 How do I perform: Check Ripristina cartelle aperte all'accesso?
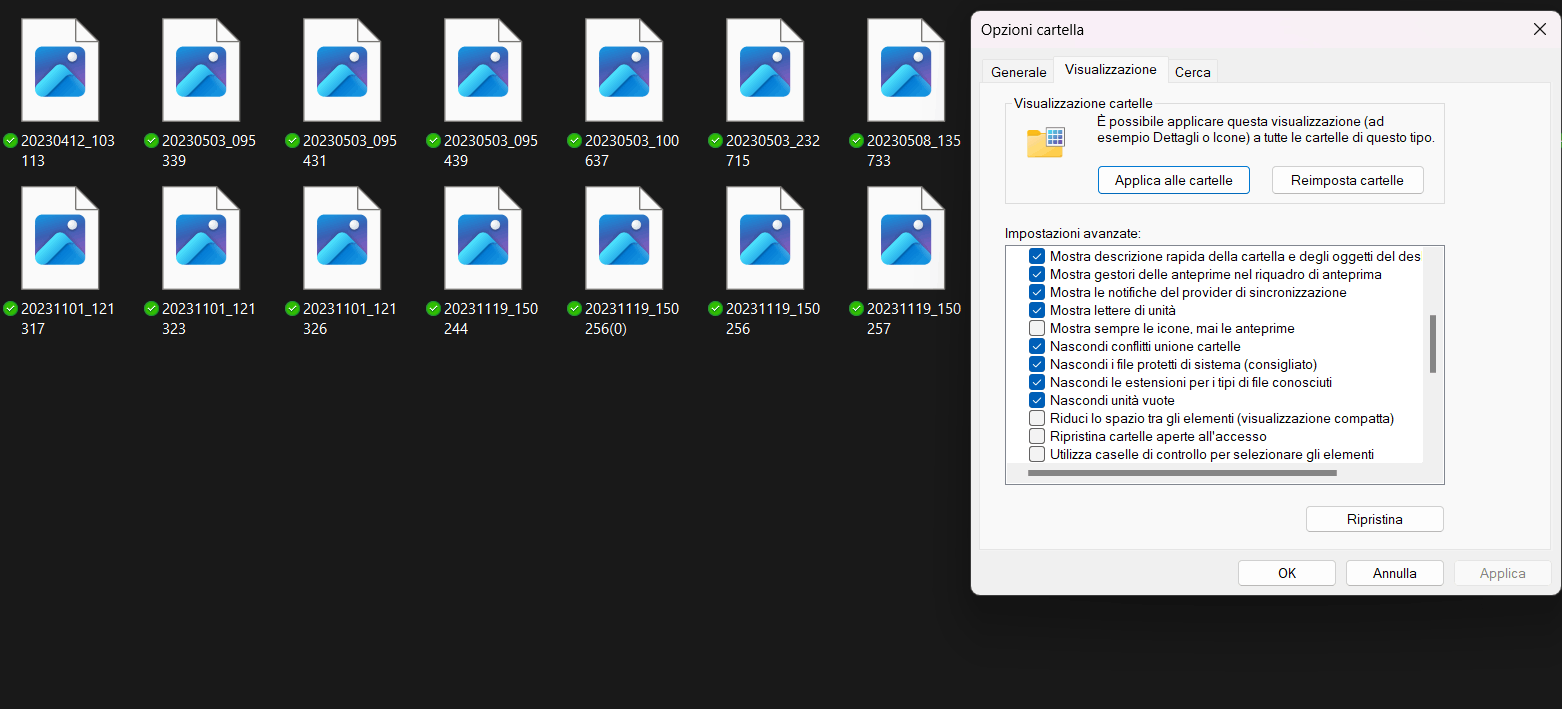point(1037,436)
